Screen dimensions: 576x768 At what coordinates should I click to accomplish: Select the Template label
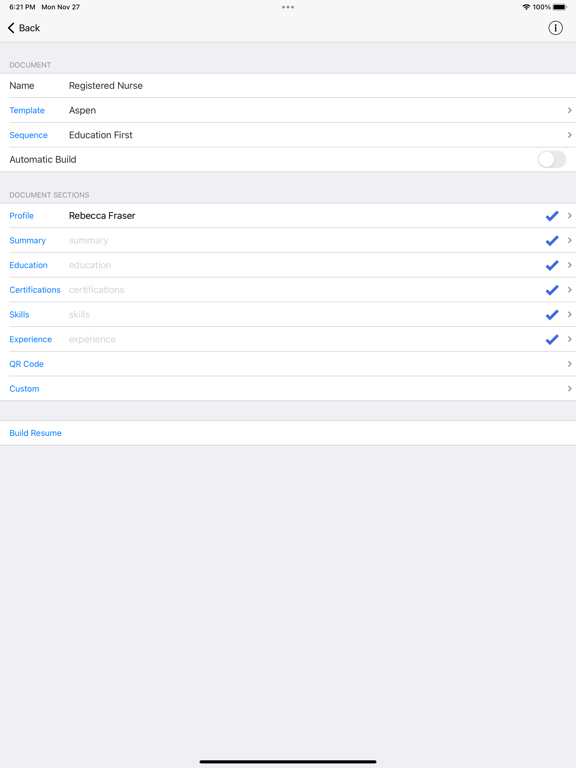(27, 110)
